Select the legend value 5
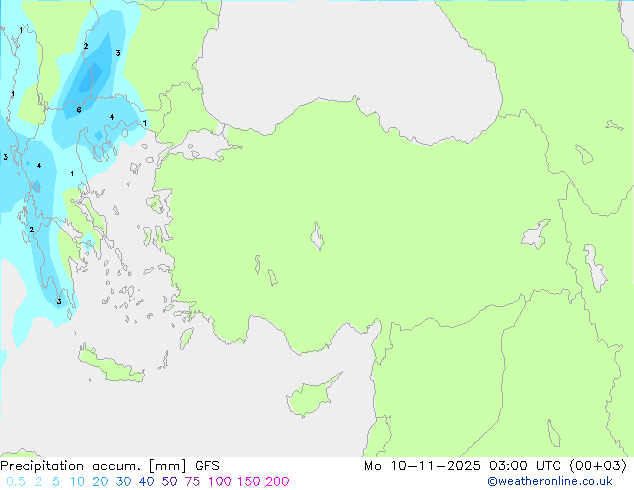The height and width of the screenshot is (490, 634). 56,482
